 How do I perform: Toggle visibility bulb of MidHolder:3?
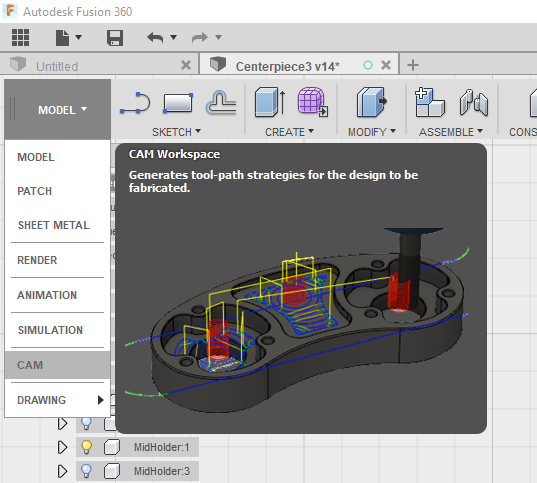click(x=86, y=471)
